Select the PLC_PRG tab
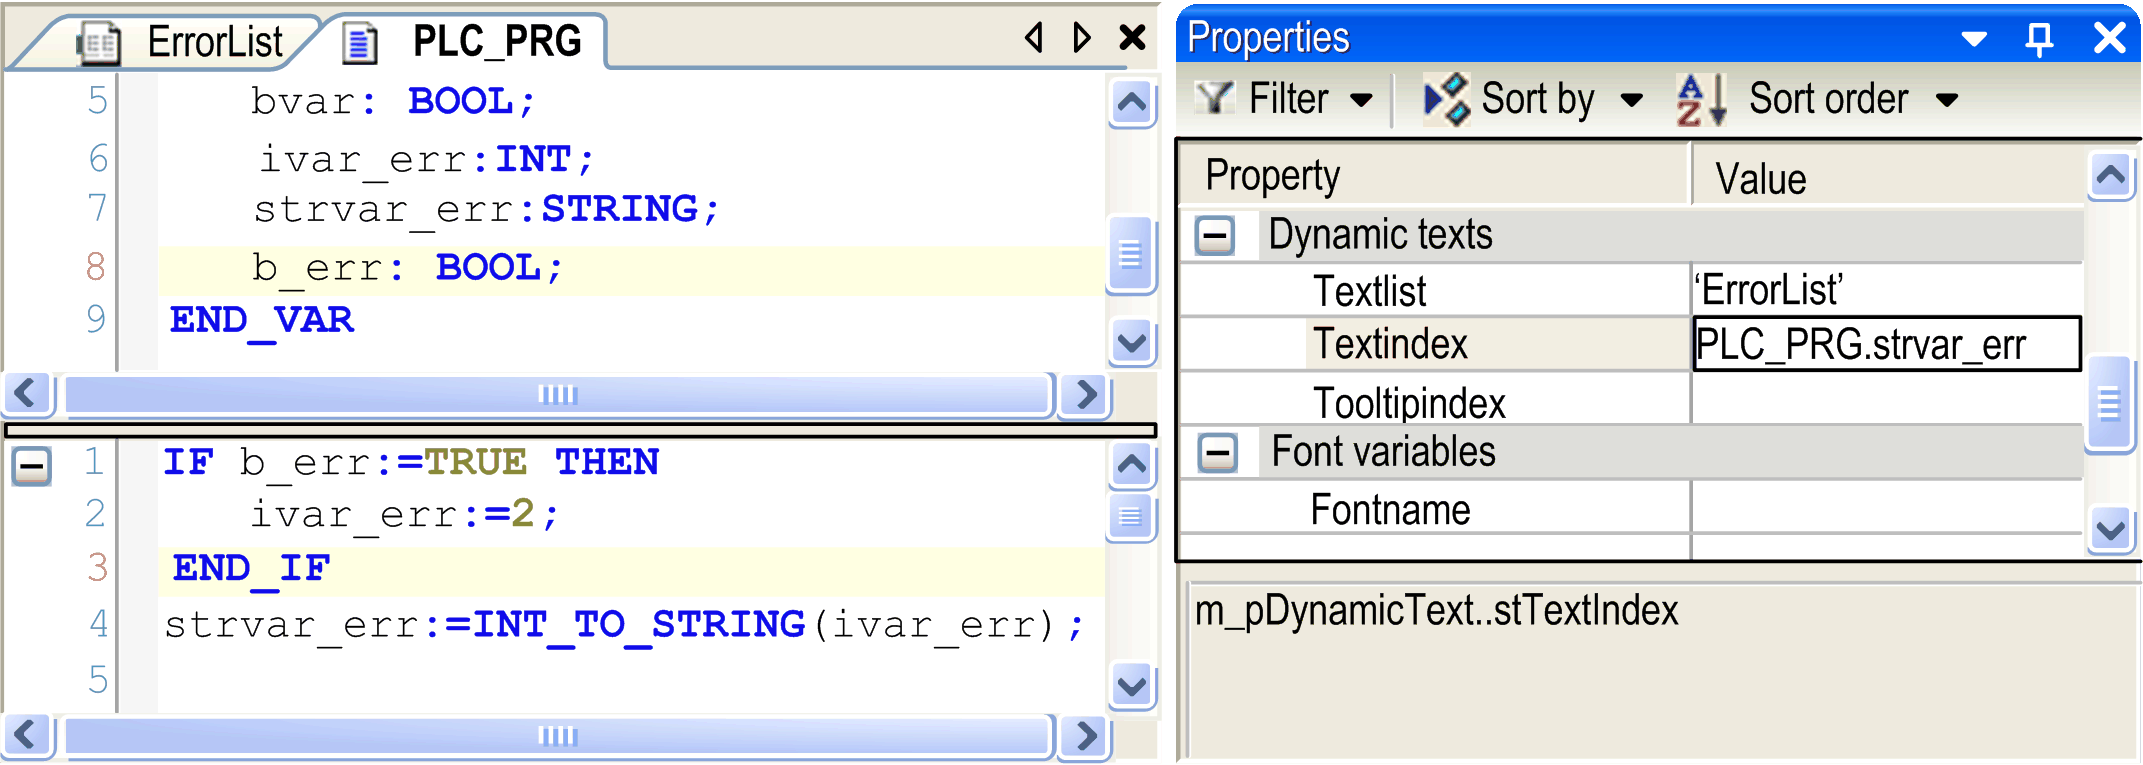The height and width of the screenshot is (765, 2143). coord(496,42)
